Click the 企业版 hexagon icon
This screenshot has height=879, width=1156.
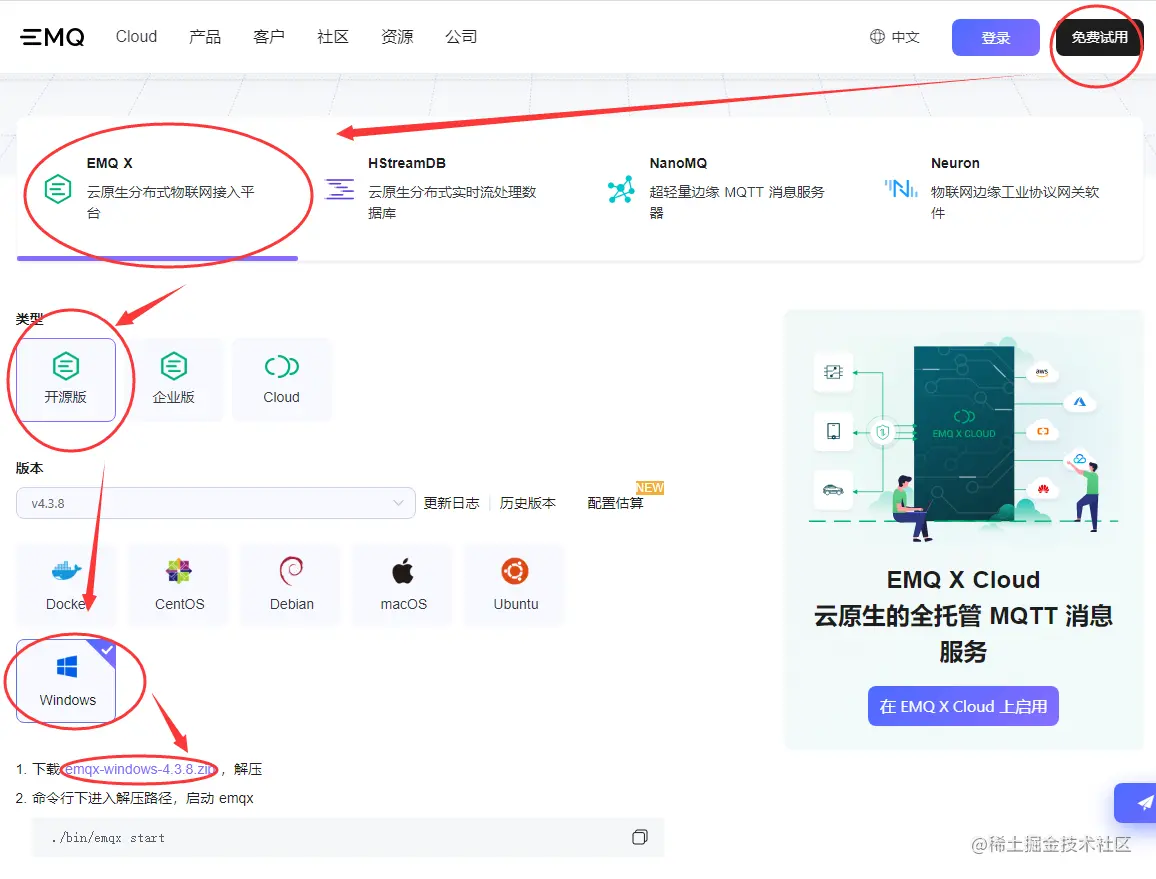click(174, 366)
